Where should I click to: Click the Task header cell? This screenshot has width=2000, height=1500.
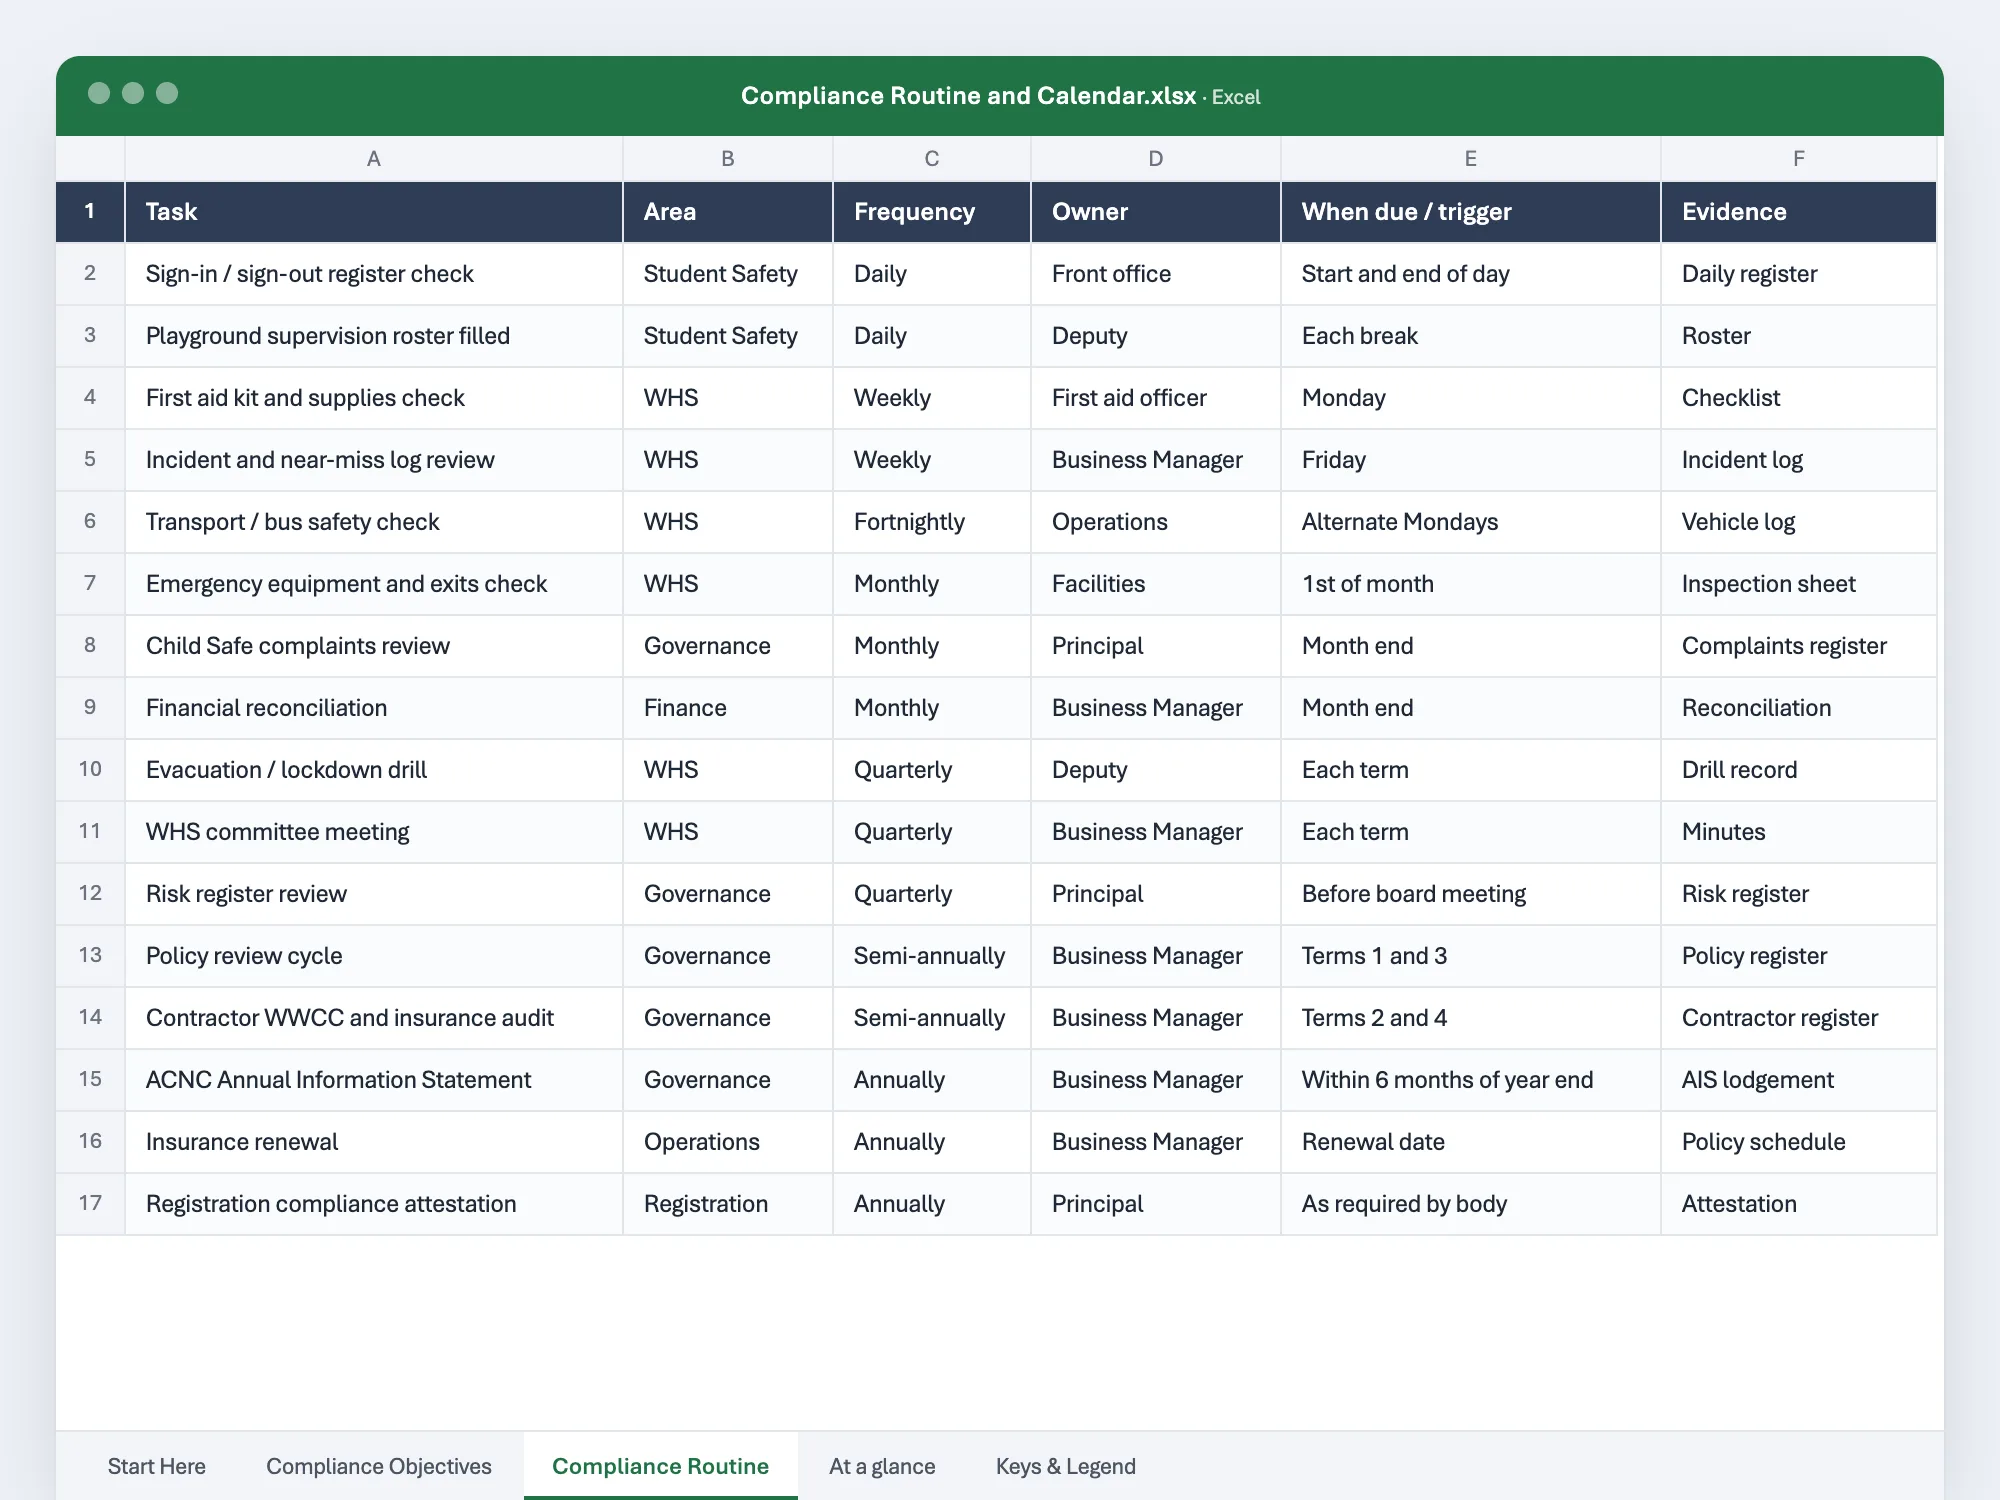coord(374,212)
